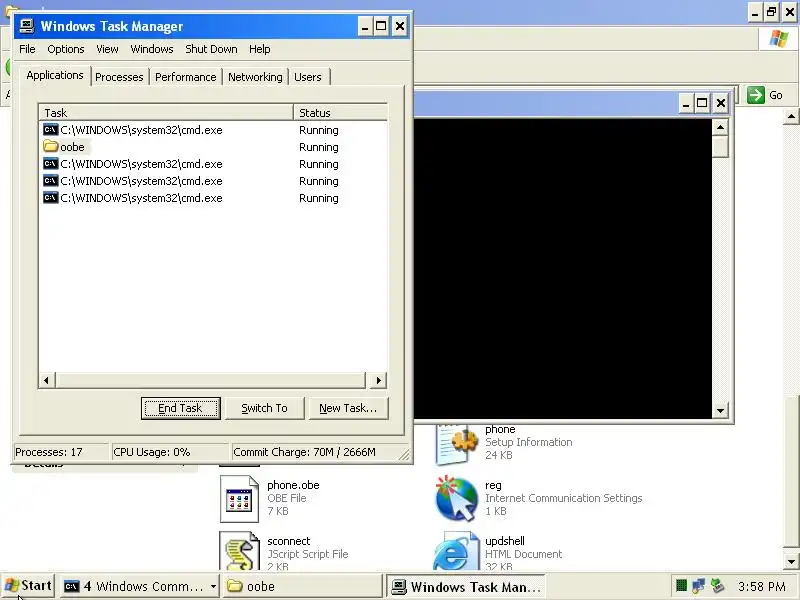Click the command window scrollbar thumb
800x600 pixels.
(720, 146)
